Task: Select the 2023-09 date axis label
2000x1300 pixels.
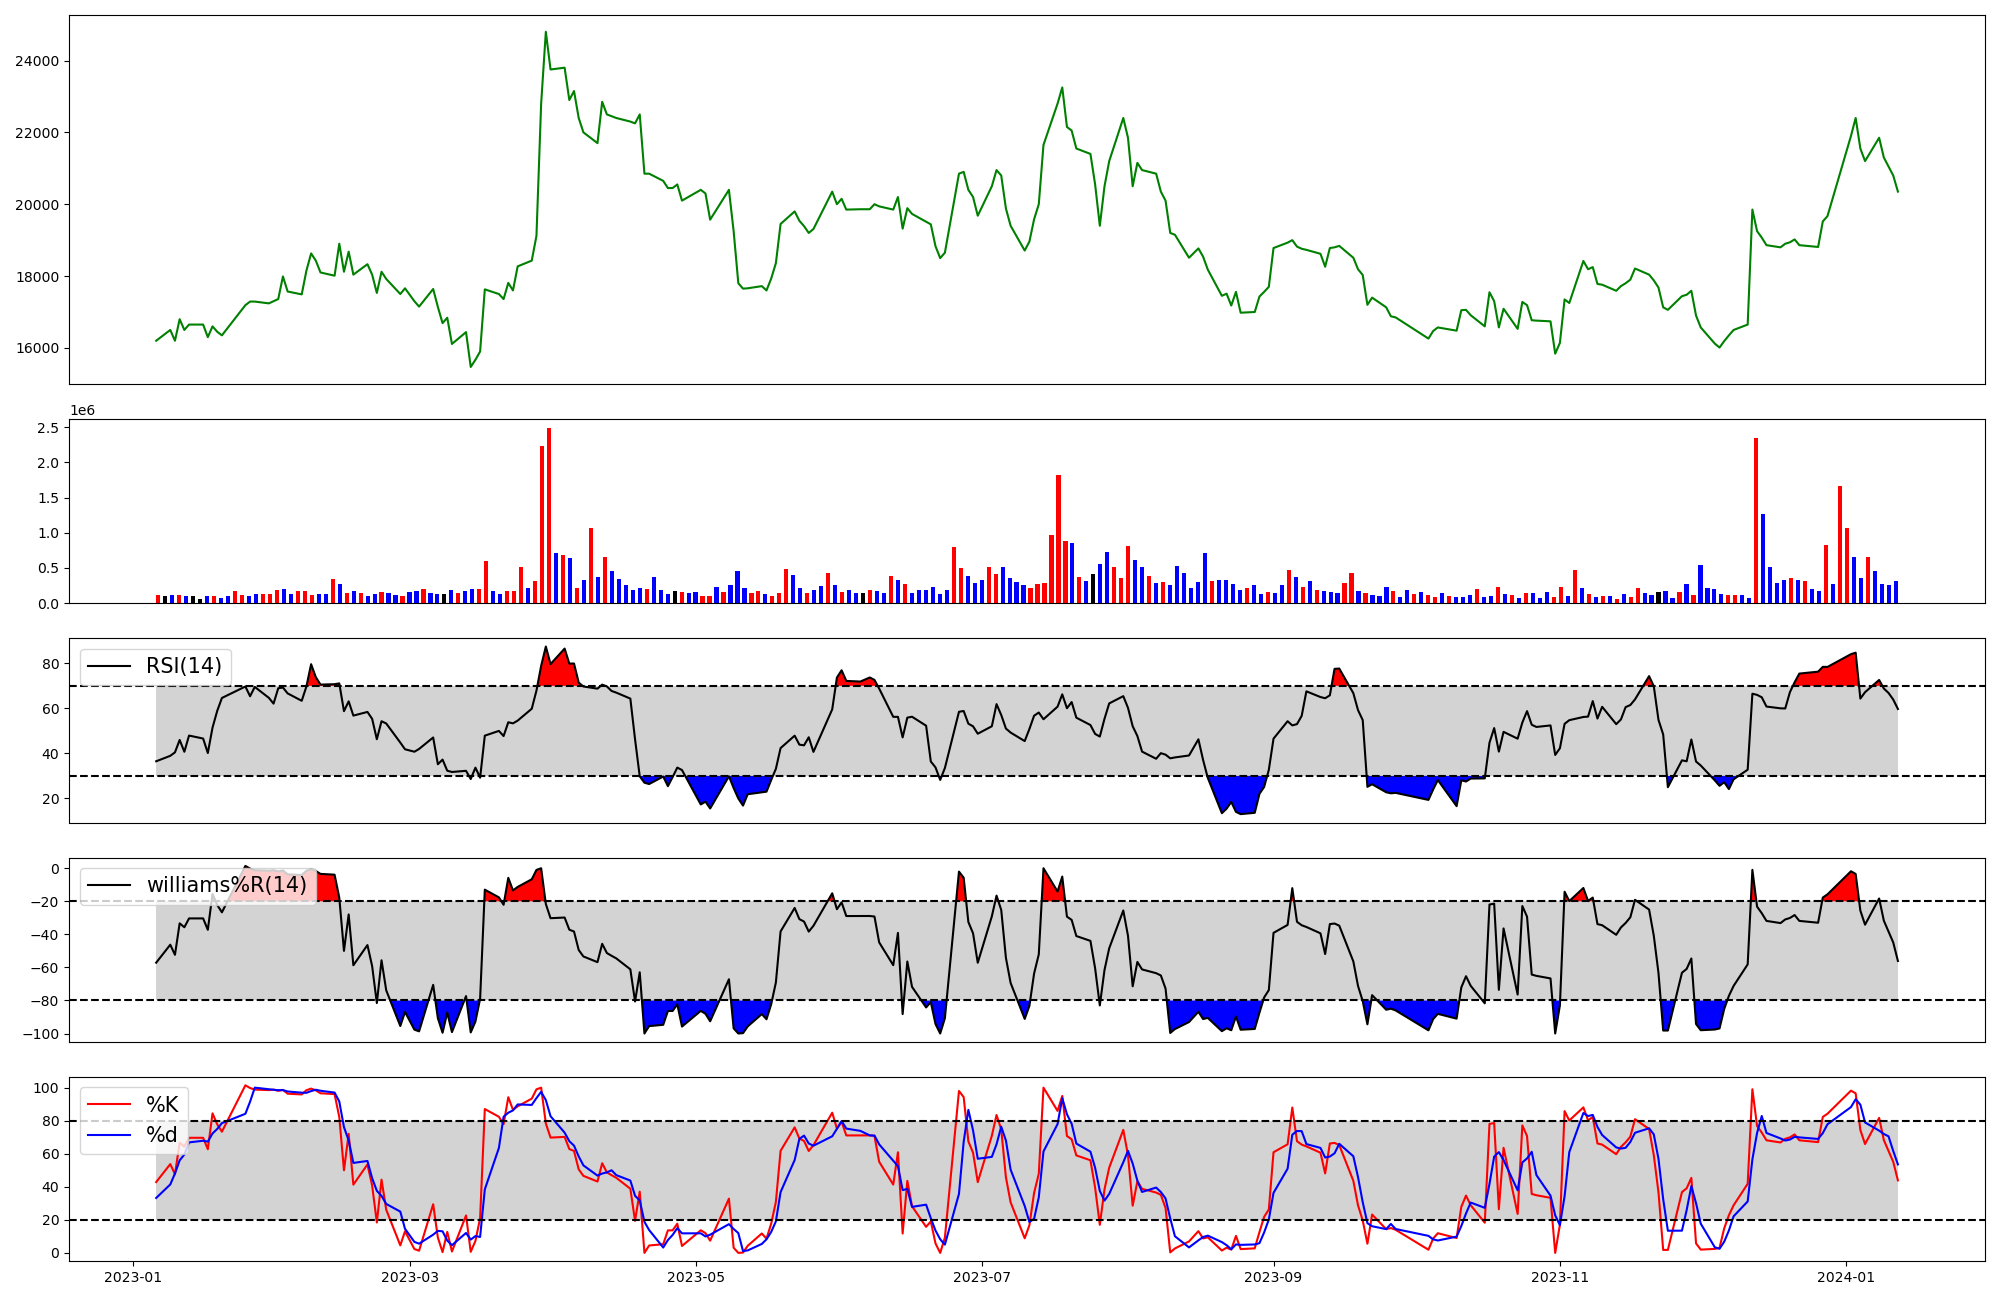Action: [1273, 1277]
